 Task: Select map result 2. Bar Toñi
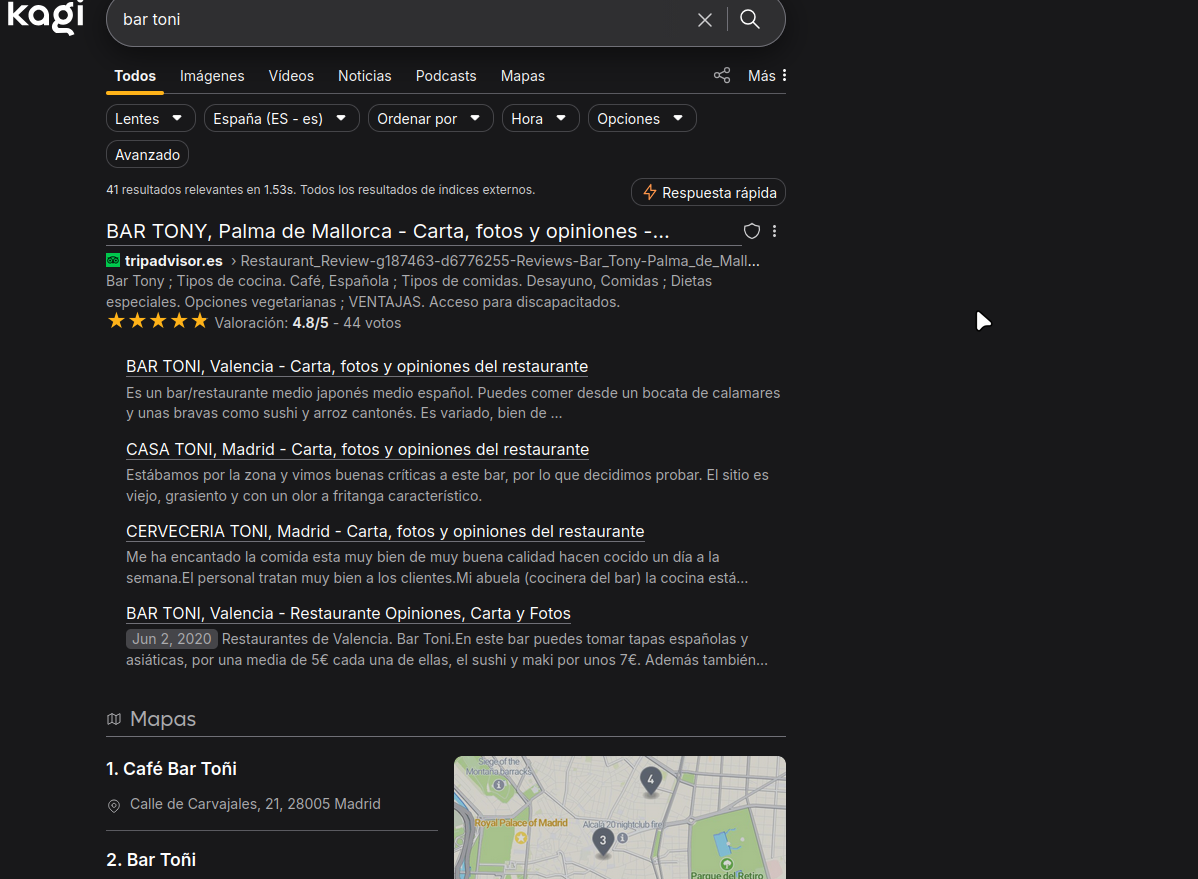tap(151, 860)
